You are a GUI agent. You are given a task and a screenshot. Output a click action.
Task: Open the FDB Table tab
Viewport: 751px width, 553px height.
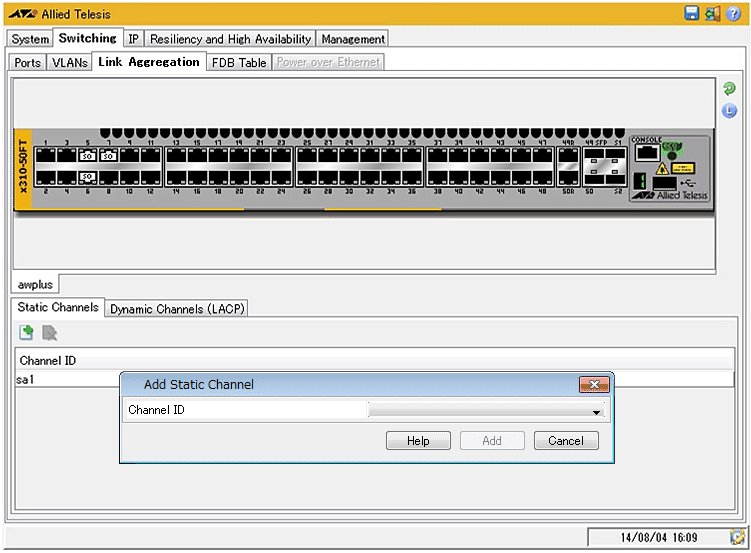tap(239, 62)
